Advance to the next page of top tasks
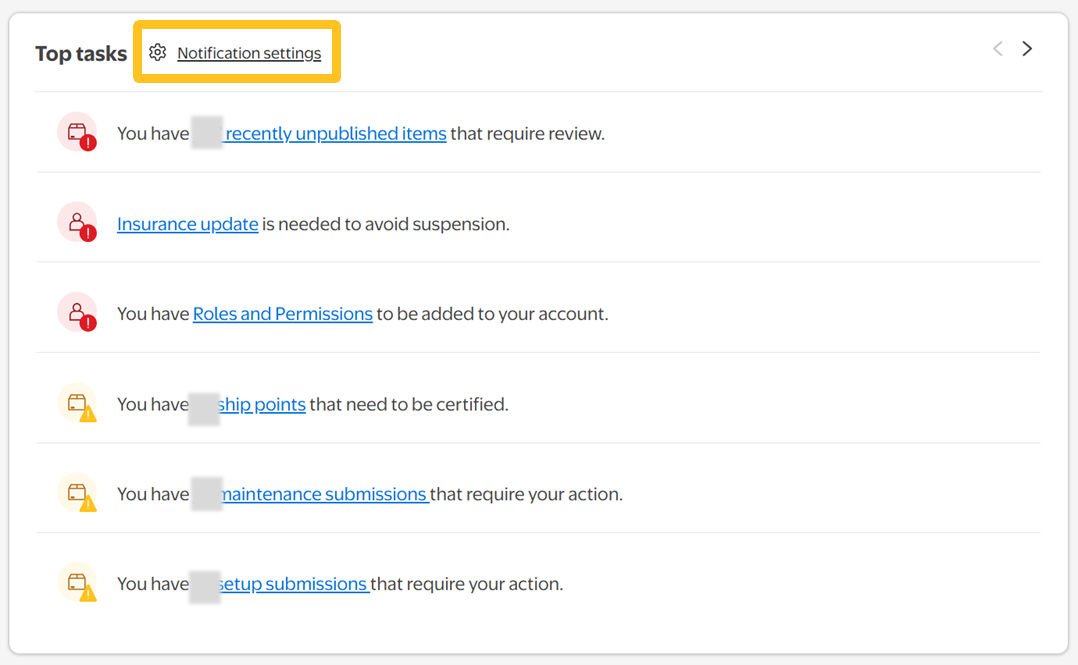Screen dimensions: 1078x665 (x=1027, y=49)
